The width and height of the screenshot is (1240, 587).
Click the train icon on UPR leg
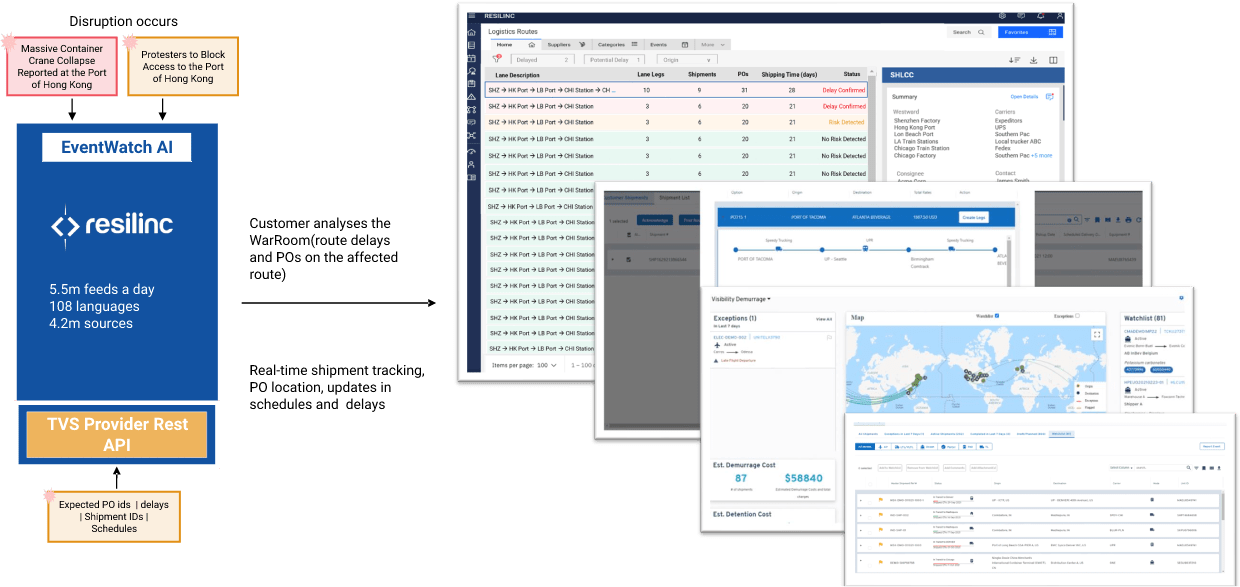point(864,250)
